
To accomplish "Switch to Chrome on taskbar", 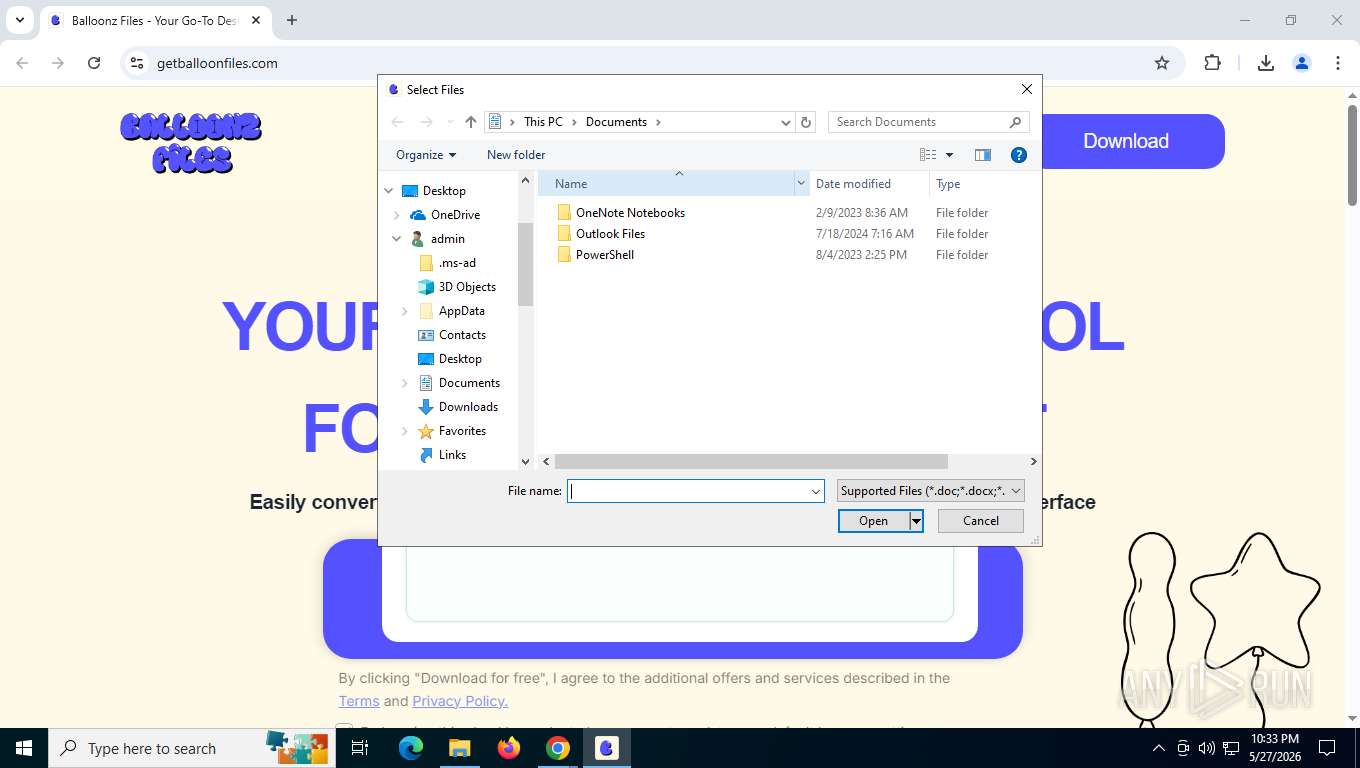I will point(558,748).
